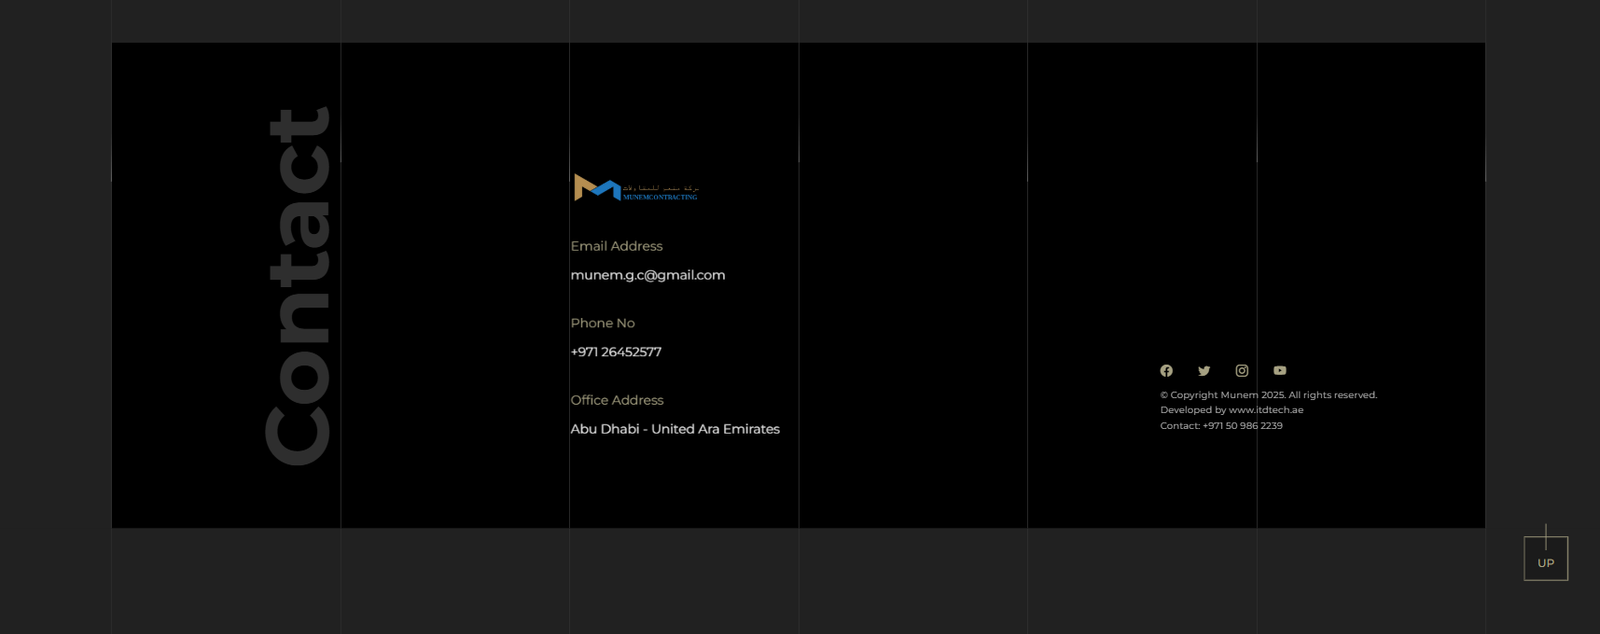Click the Email Address label
Image resolution: width=1600 pixels, height=634 pixels.
tap(616, 246)
